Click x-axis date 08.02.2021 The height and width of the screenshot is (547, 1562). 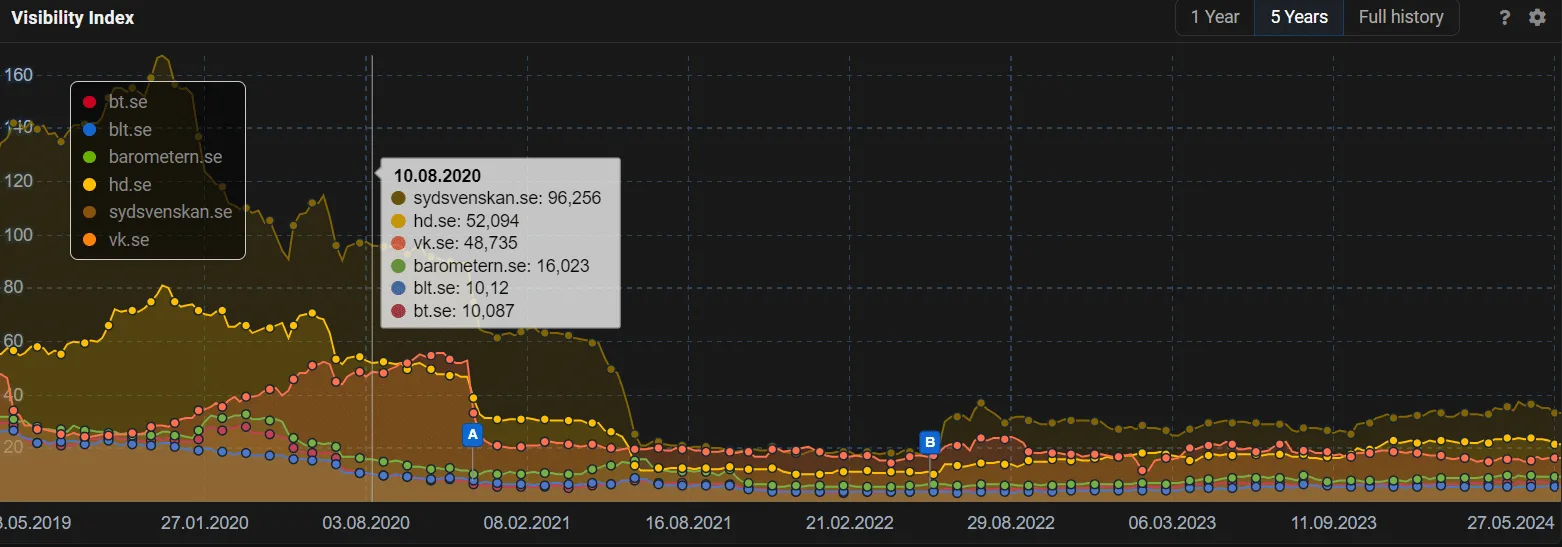point(526,523)
